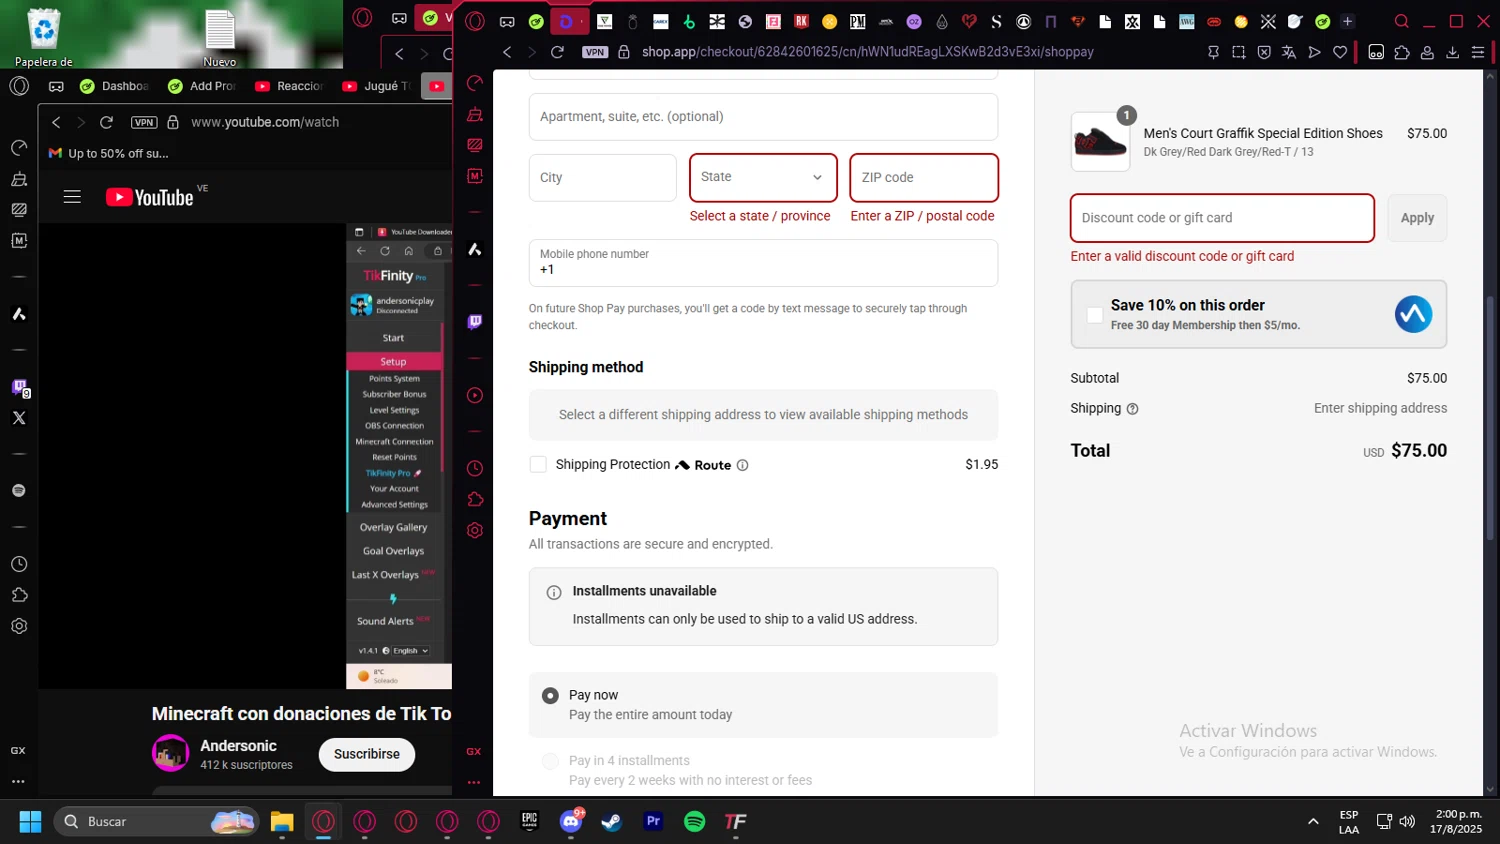
Task: Switch to the Dashboard tab in YouTube window
Action: point(113,86)
